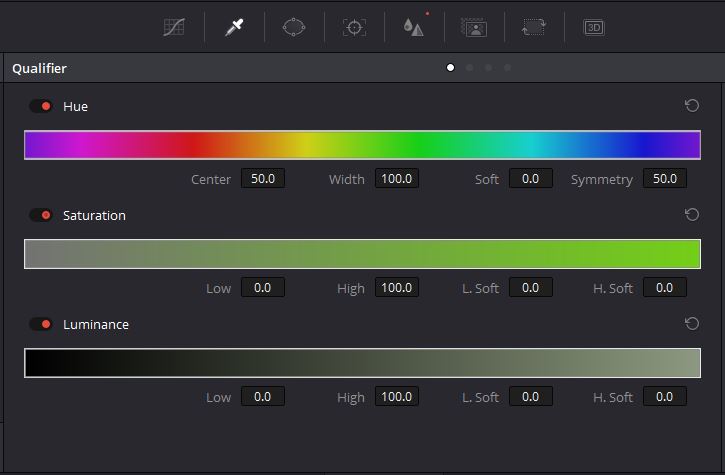Click the Luminance H. Soft value field
This screenshot has width=725, height=475.
[665, 397]
